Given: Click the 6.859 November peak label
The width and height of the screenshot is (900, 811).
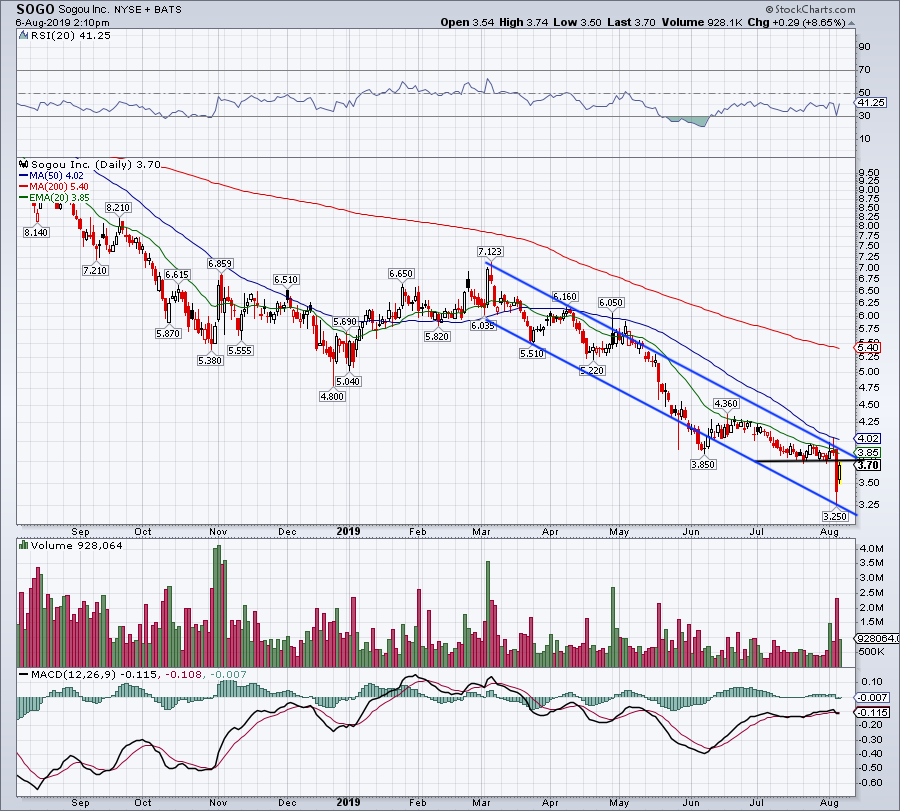Looking at the screenshot, I should pos(220,264).
